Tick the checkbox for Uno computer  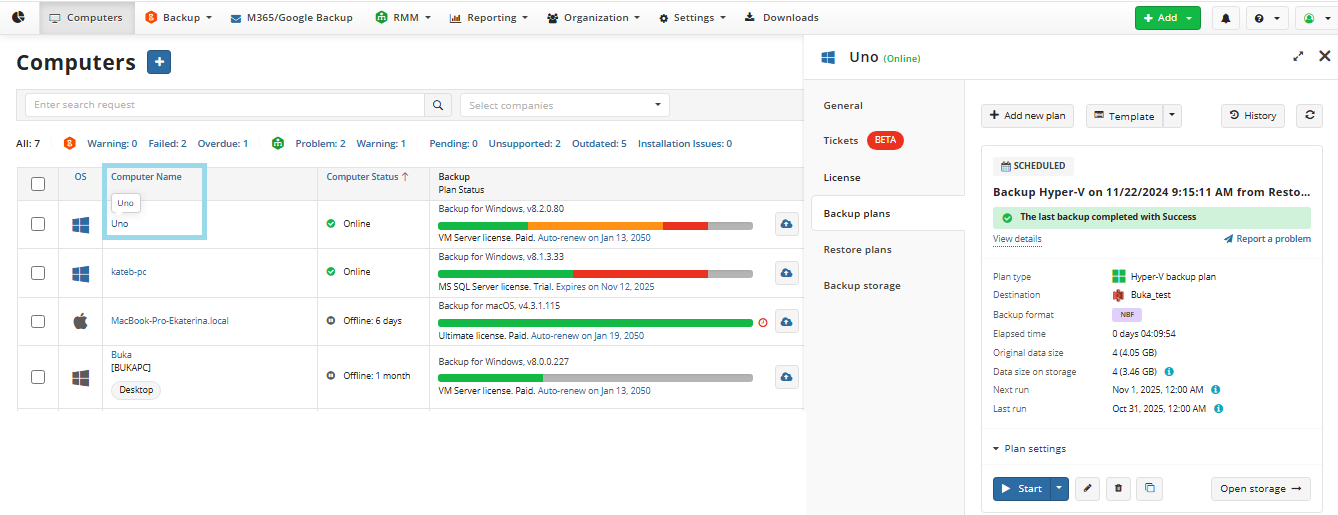coord(38,224)
